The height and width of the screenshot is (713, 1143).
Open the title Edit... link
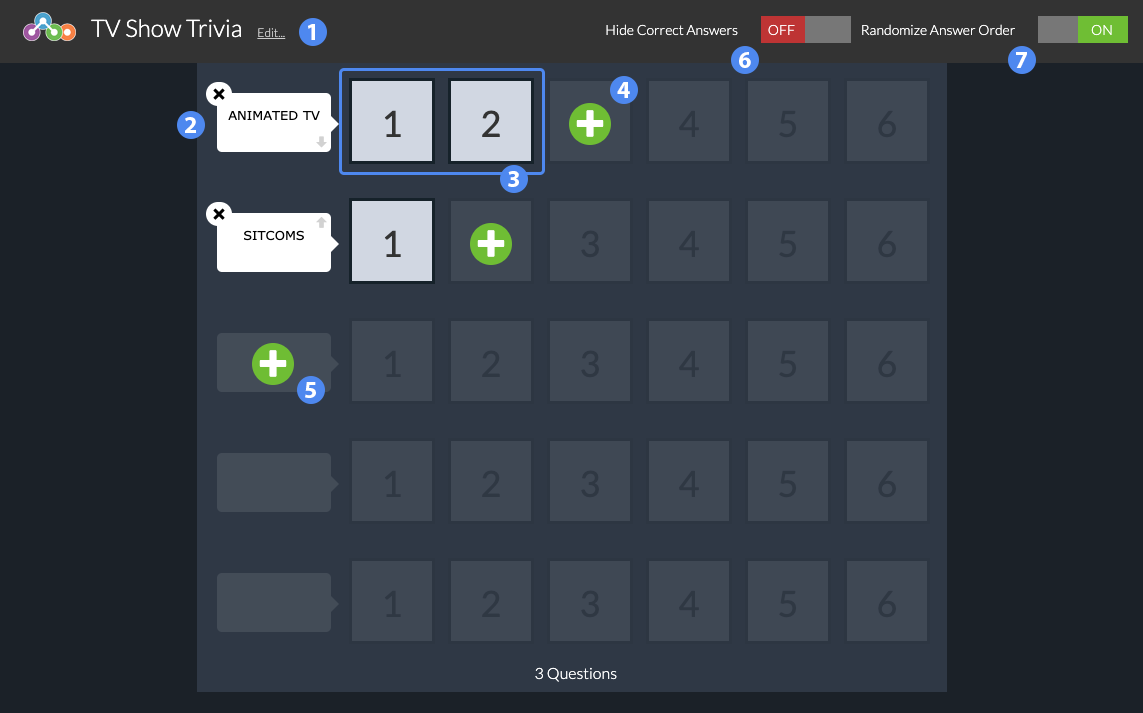coord(270,33)
